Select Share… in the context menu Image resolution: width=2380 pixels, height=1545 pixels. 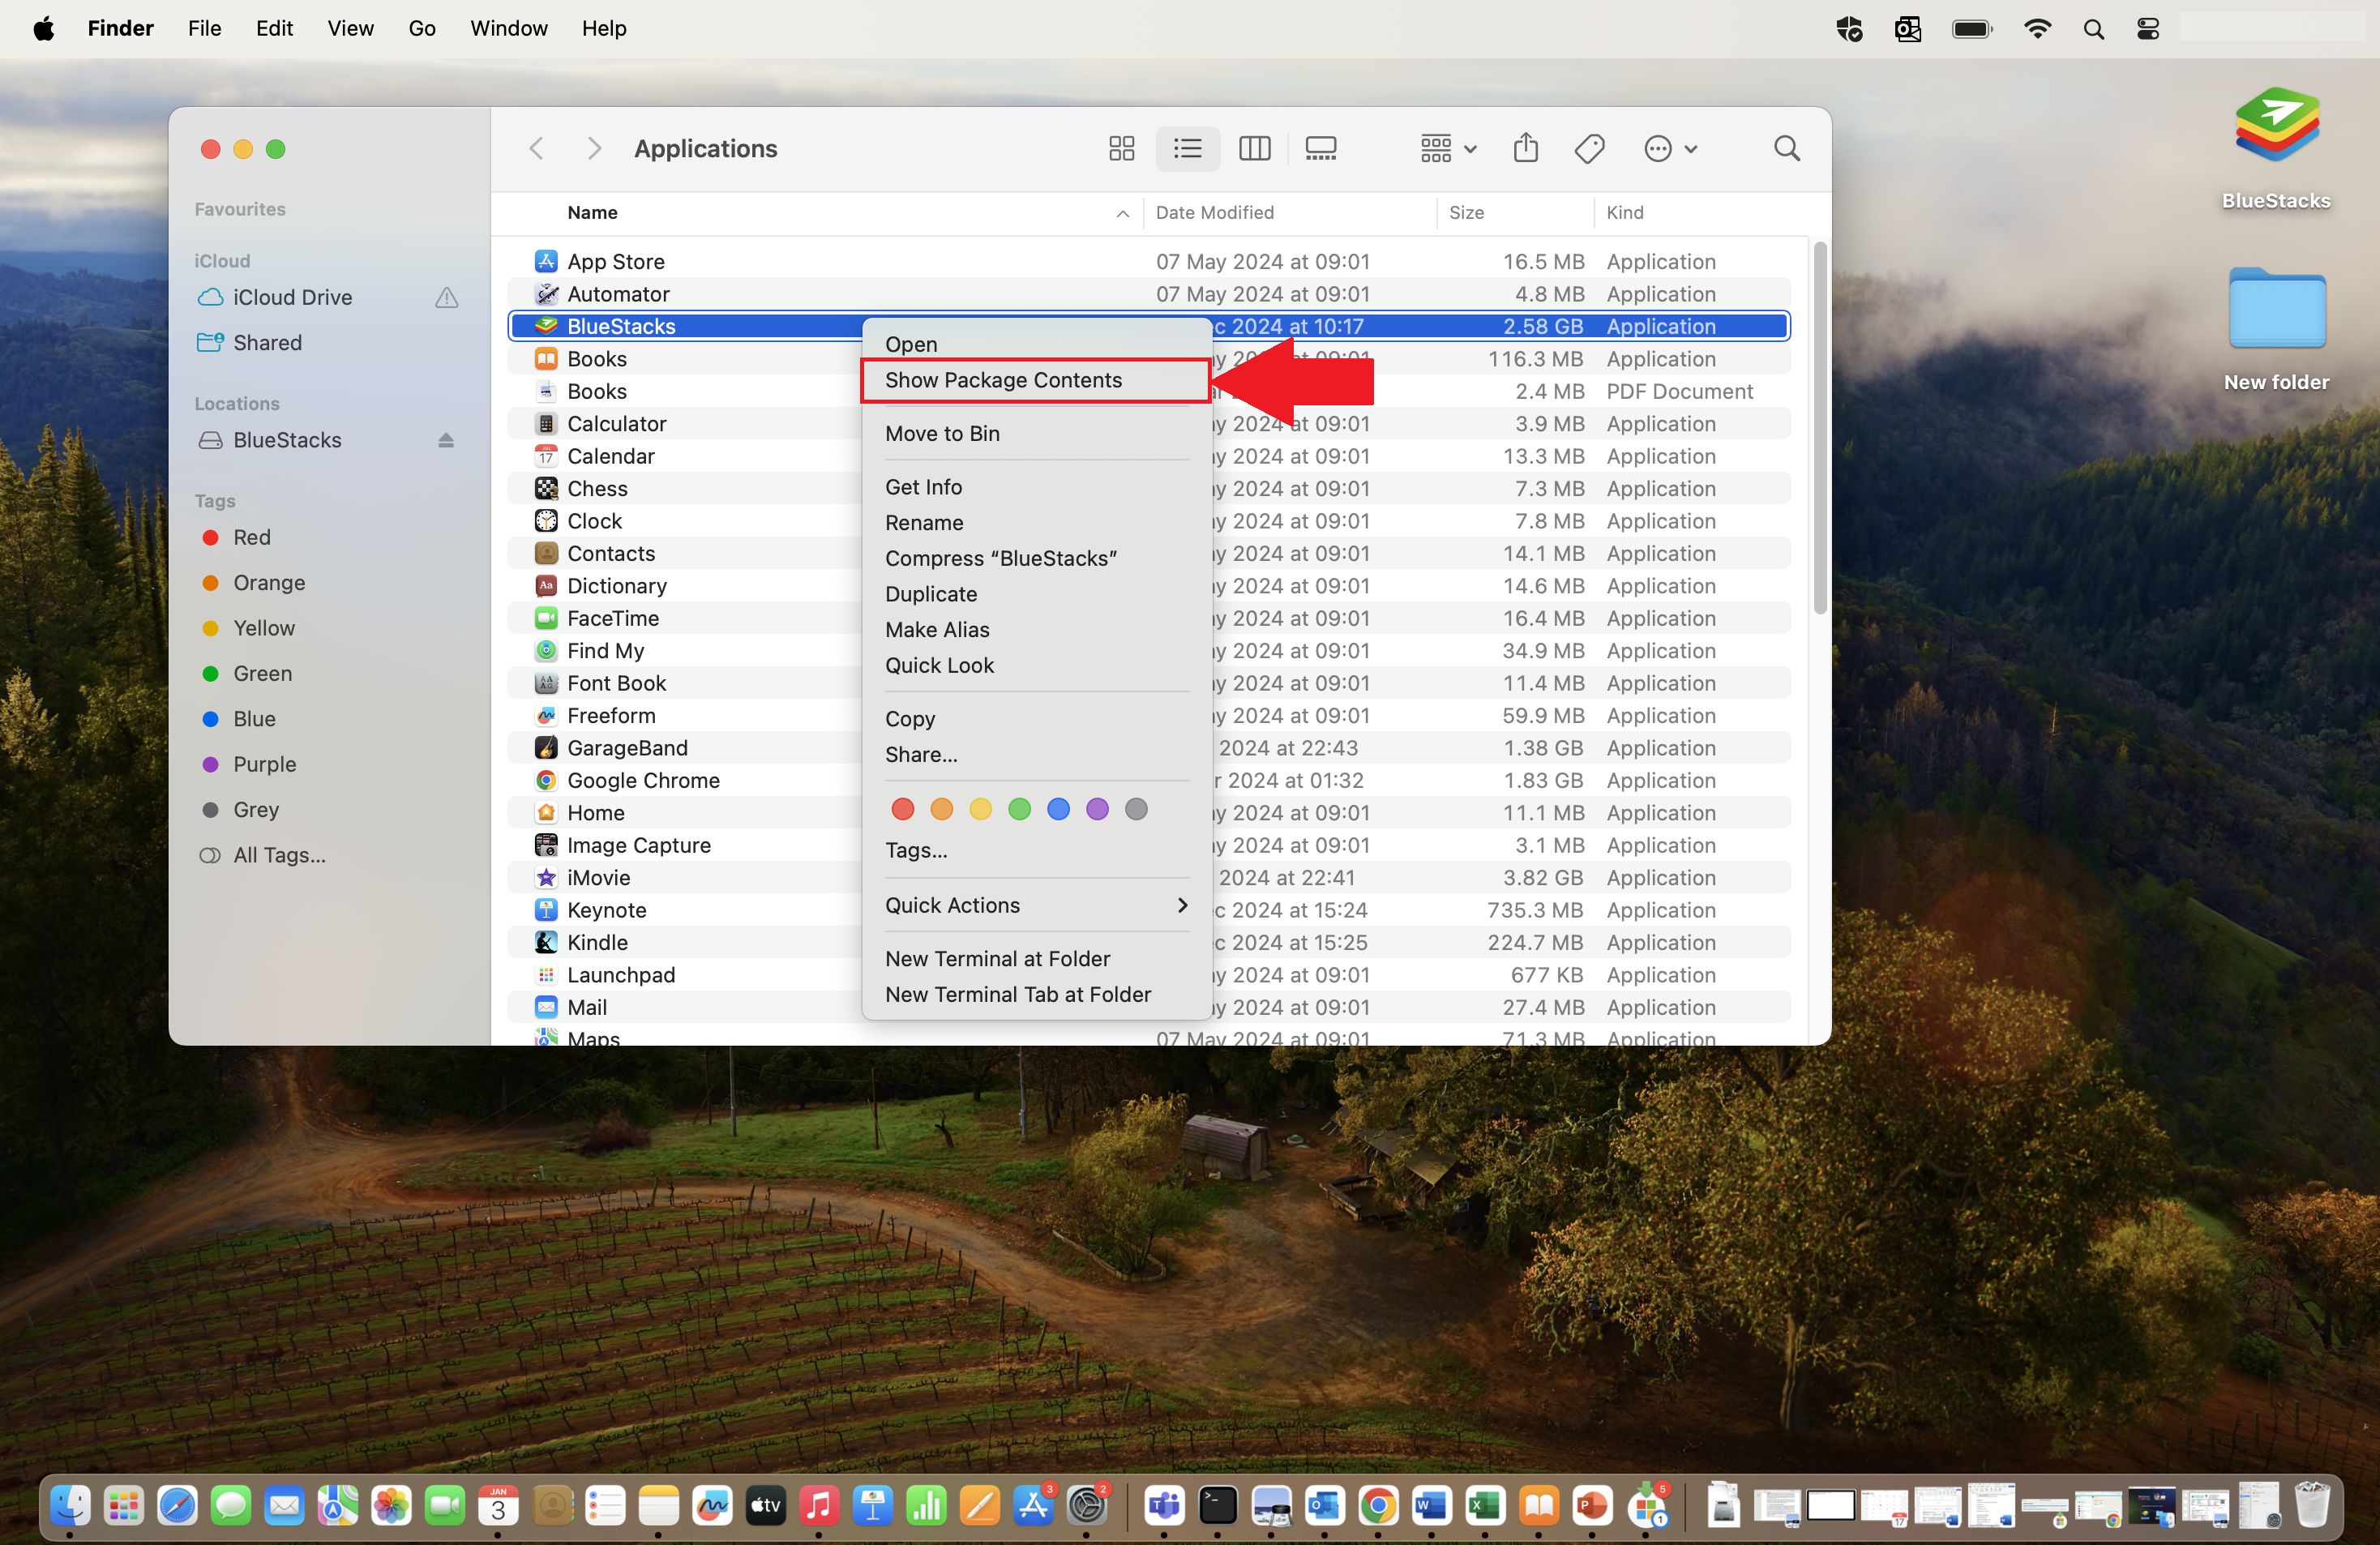[x=1037, y=754]
